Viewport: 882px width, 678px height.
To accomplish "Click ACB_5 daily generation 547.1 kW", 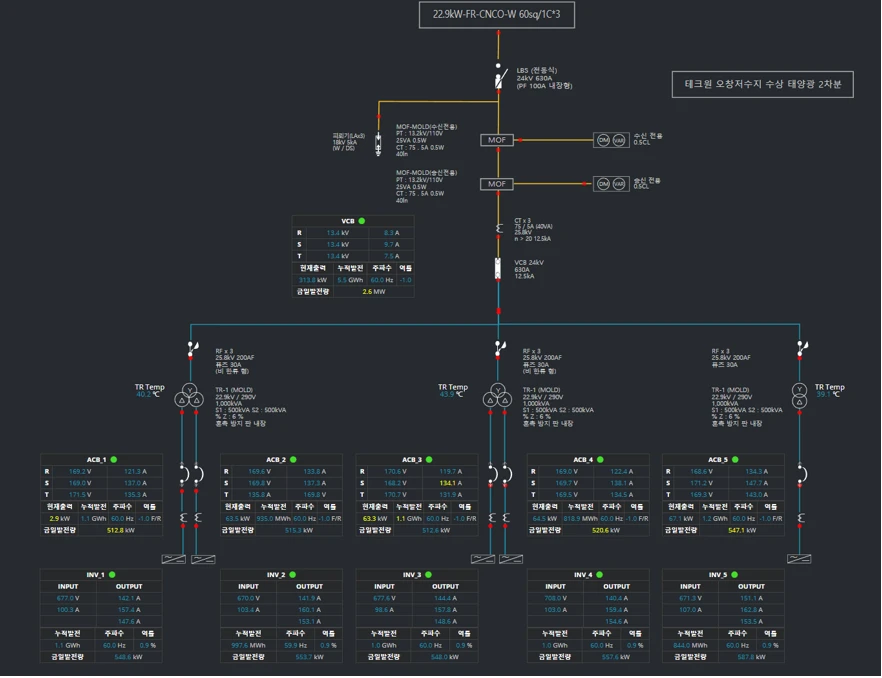I will 741,530.
